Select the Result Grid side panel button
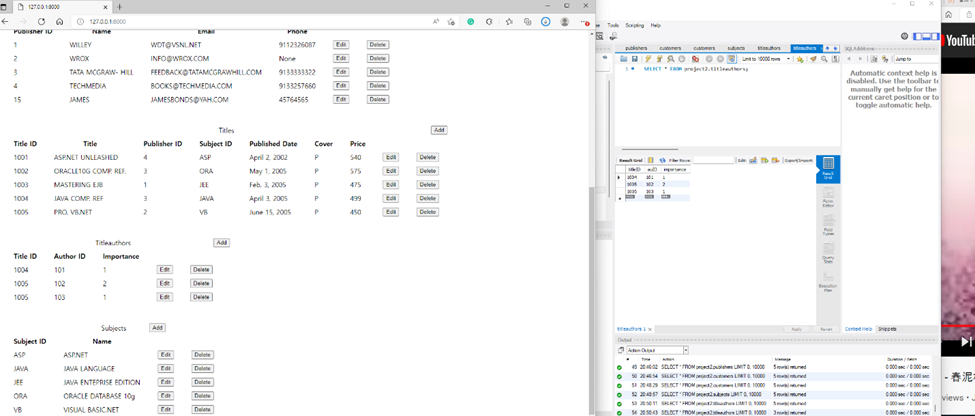The height and width of the screenshot is (416, 975). tap(828, 168)
